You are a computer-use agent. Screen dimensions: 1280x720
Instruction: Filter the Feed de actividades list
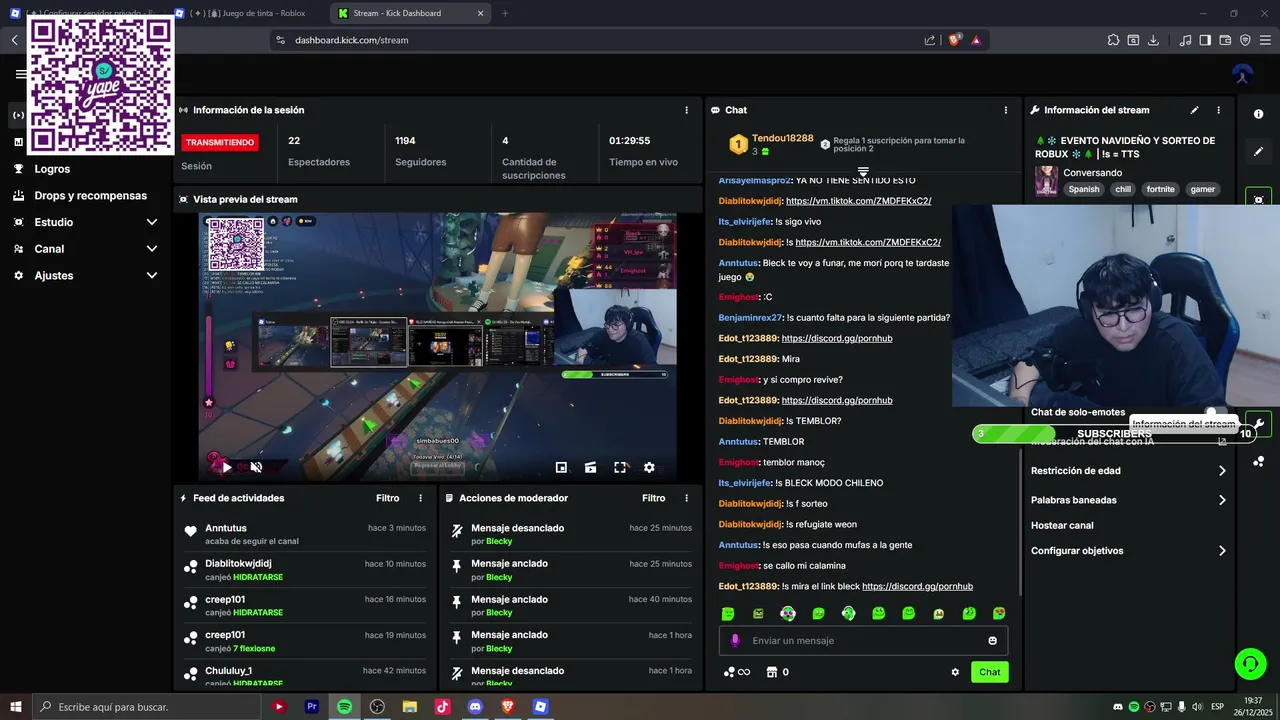(x=387, y=498)
